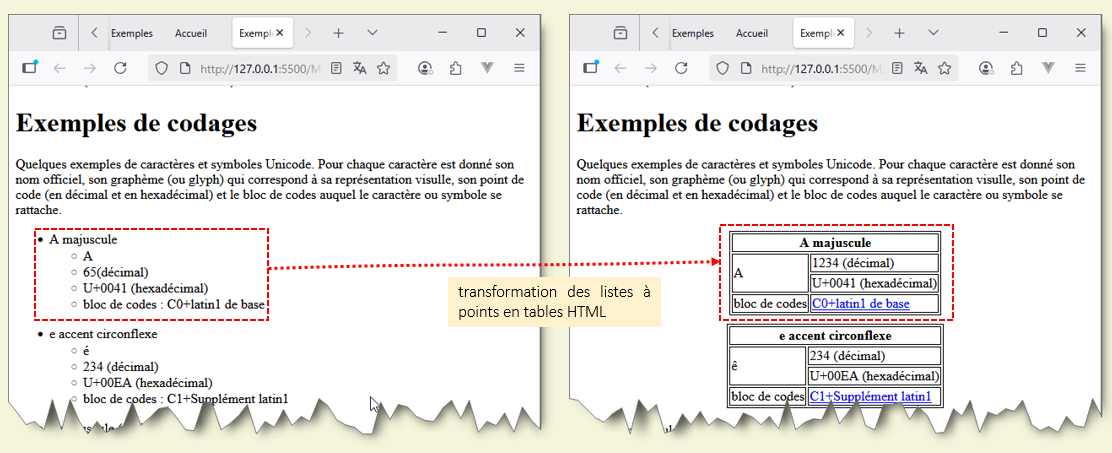Viewport: 1112px width, 453px height.
Task: Click the account profile icon in left window
Action: (425, 69)
